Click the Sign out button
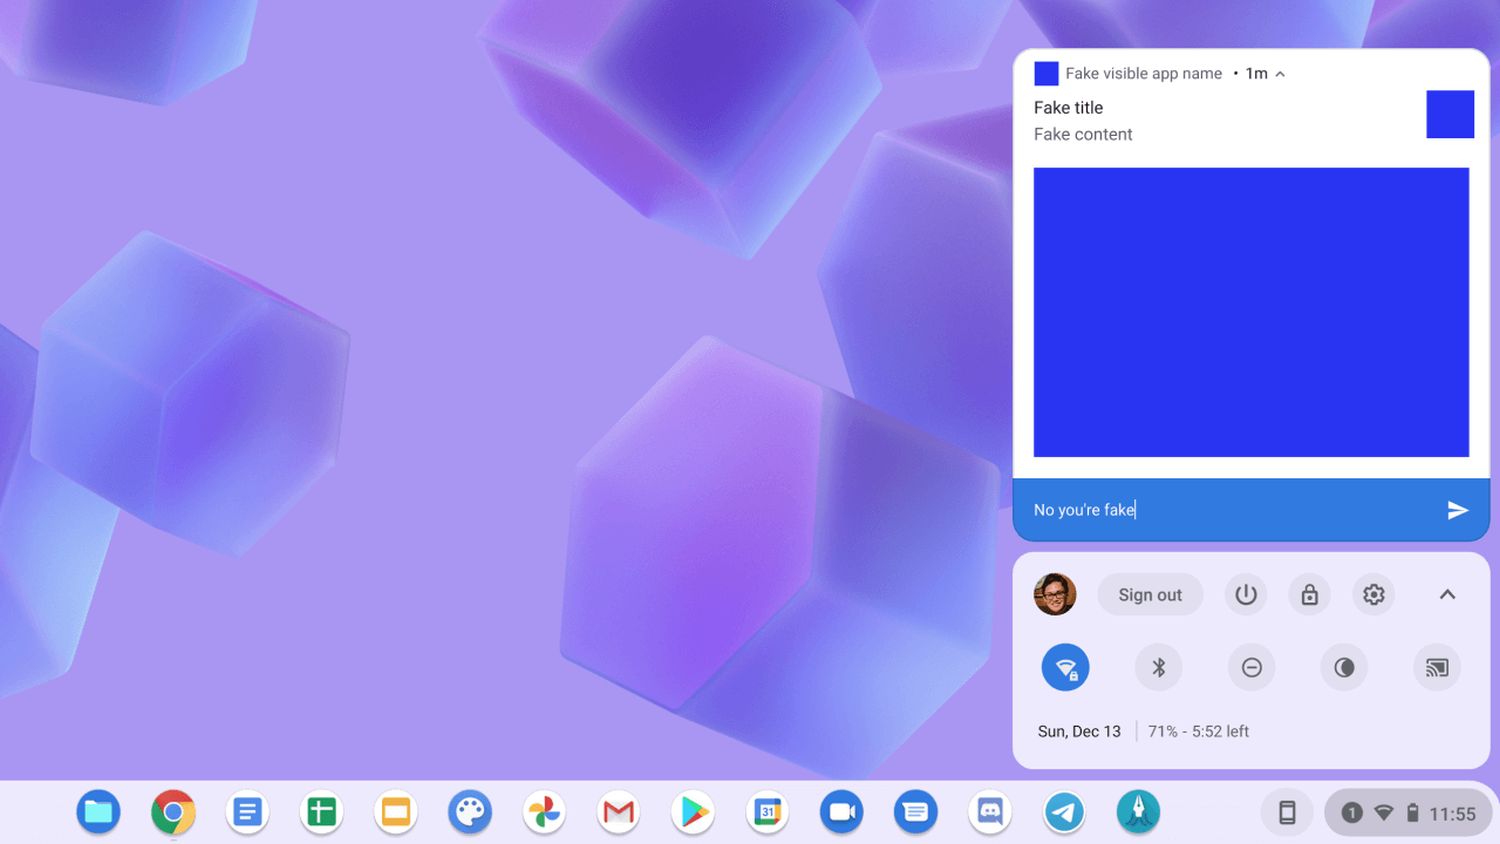 pos(1150,595)
